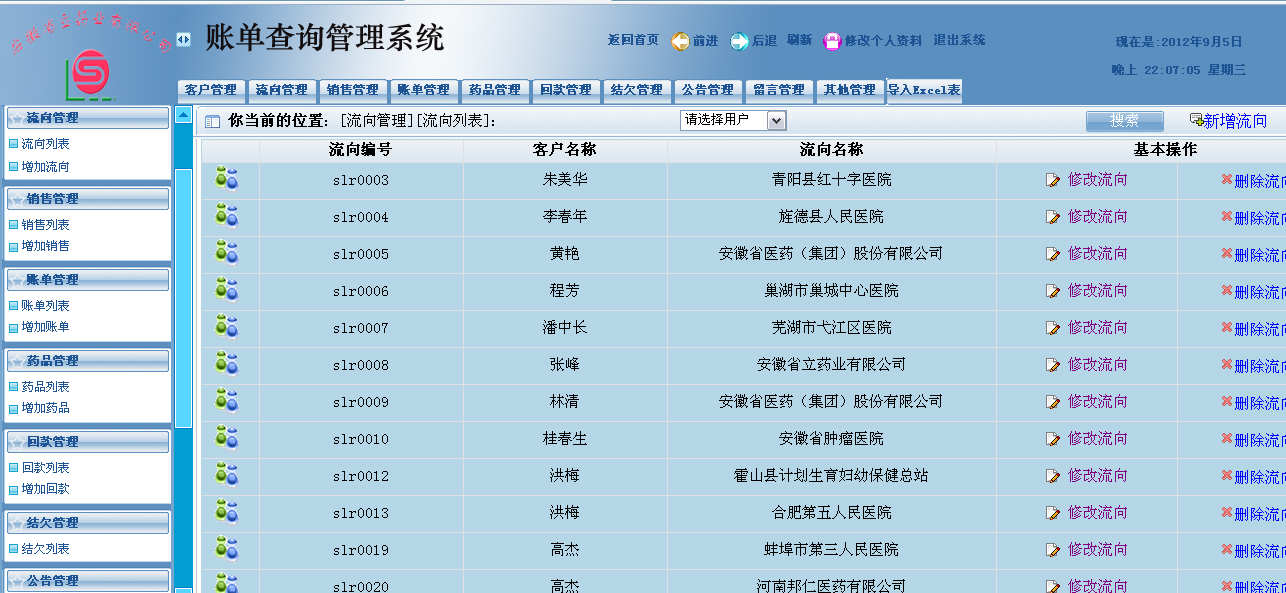The width and height of the screenshot is (1286, 593).
Task: Click the edit personal profile icon
Action: [832, 41]
